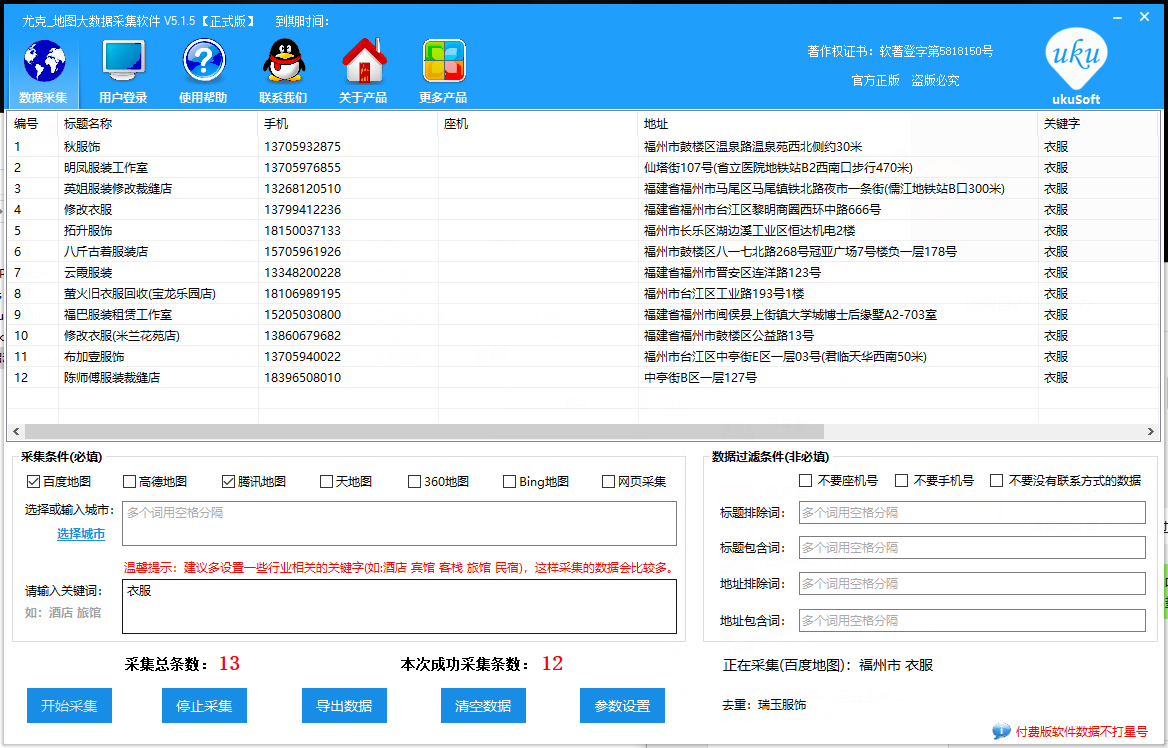
Task: Open 更多产品 colorful tiles icon
Action: (443, 62)
